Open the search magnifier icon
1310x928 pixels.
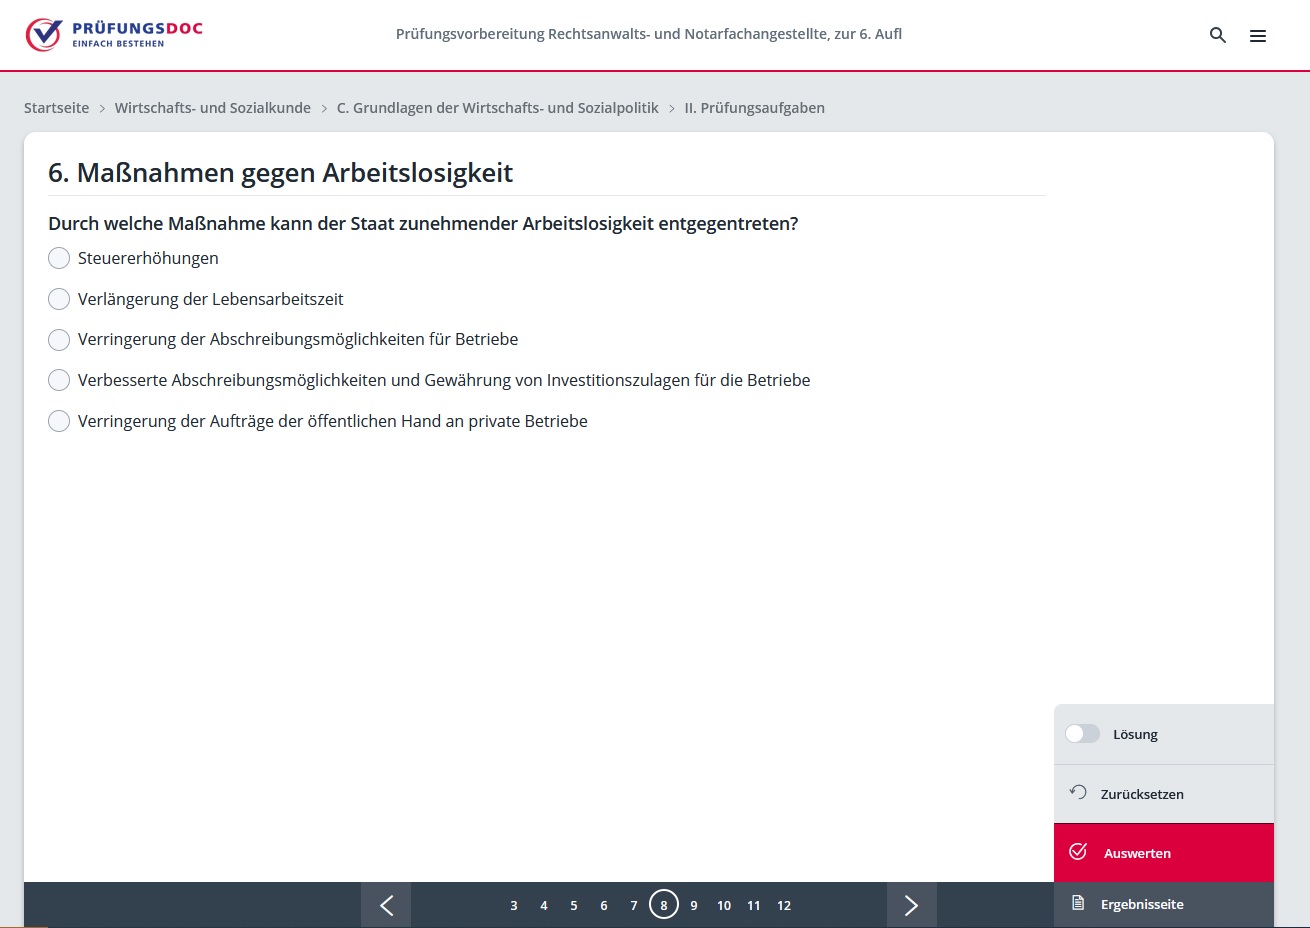pos(1217,35)
